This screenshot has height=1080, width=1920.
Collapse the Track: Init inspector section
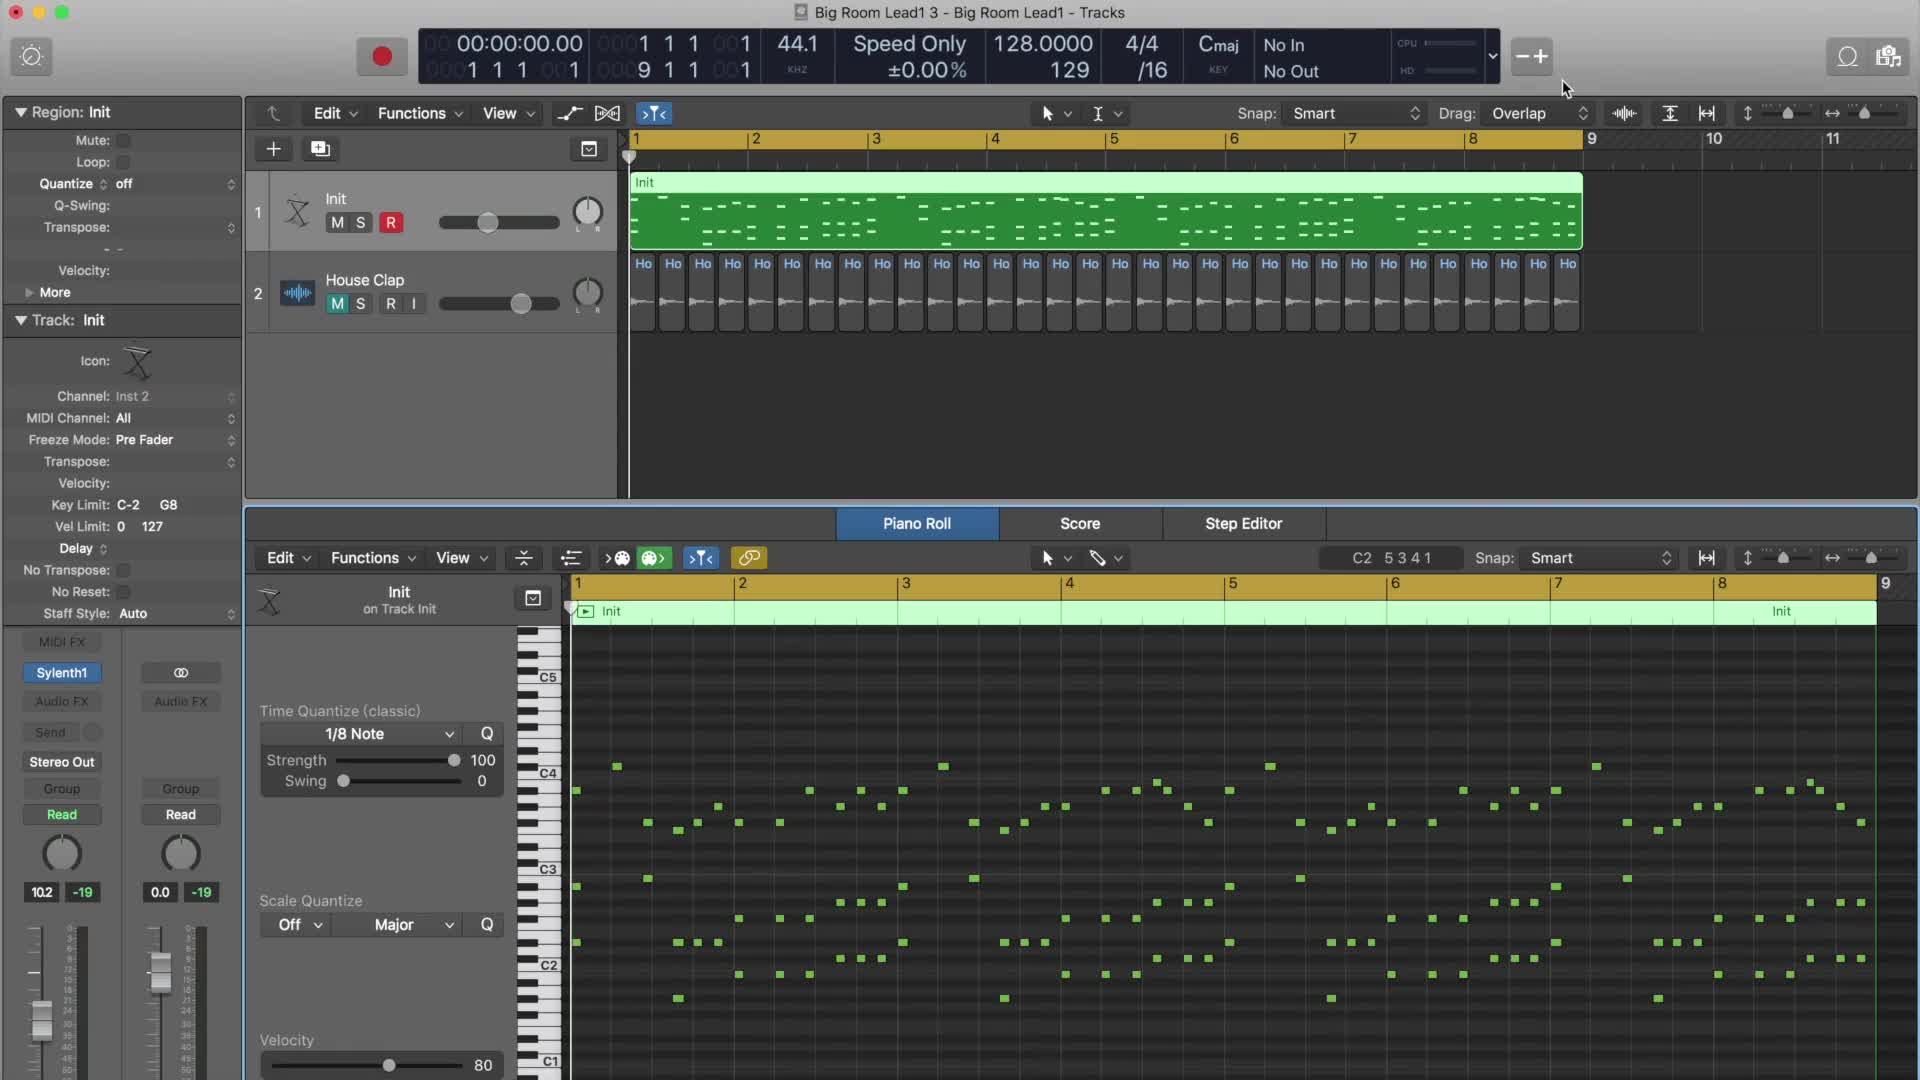point(20,320)
